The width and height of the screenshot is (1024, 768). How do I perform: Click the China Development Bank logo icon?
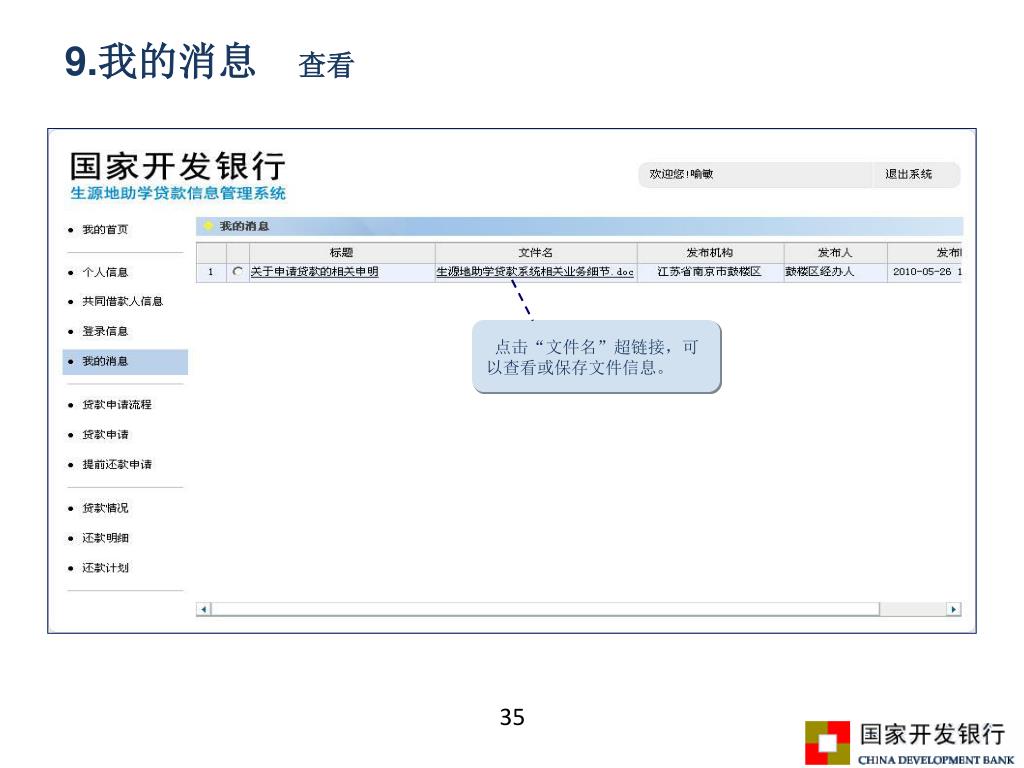pyautogui.click(x=827, y=743)
